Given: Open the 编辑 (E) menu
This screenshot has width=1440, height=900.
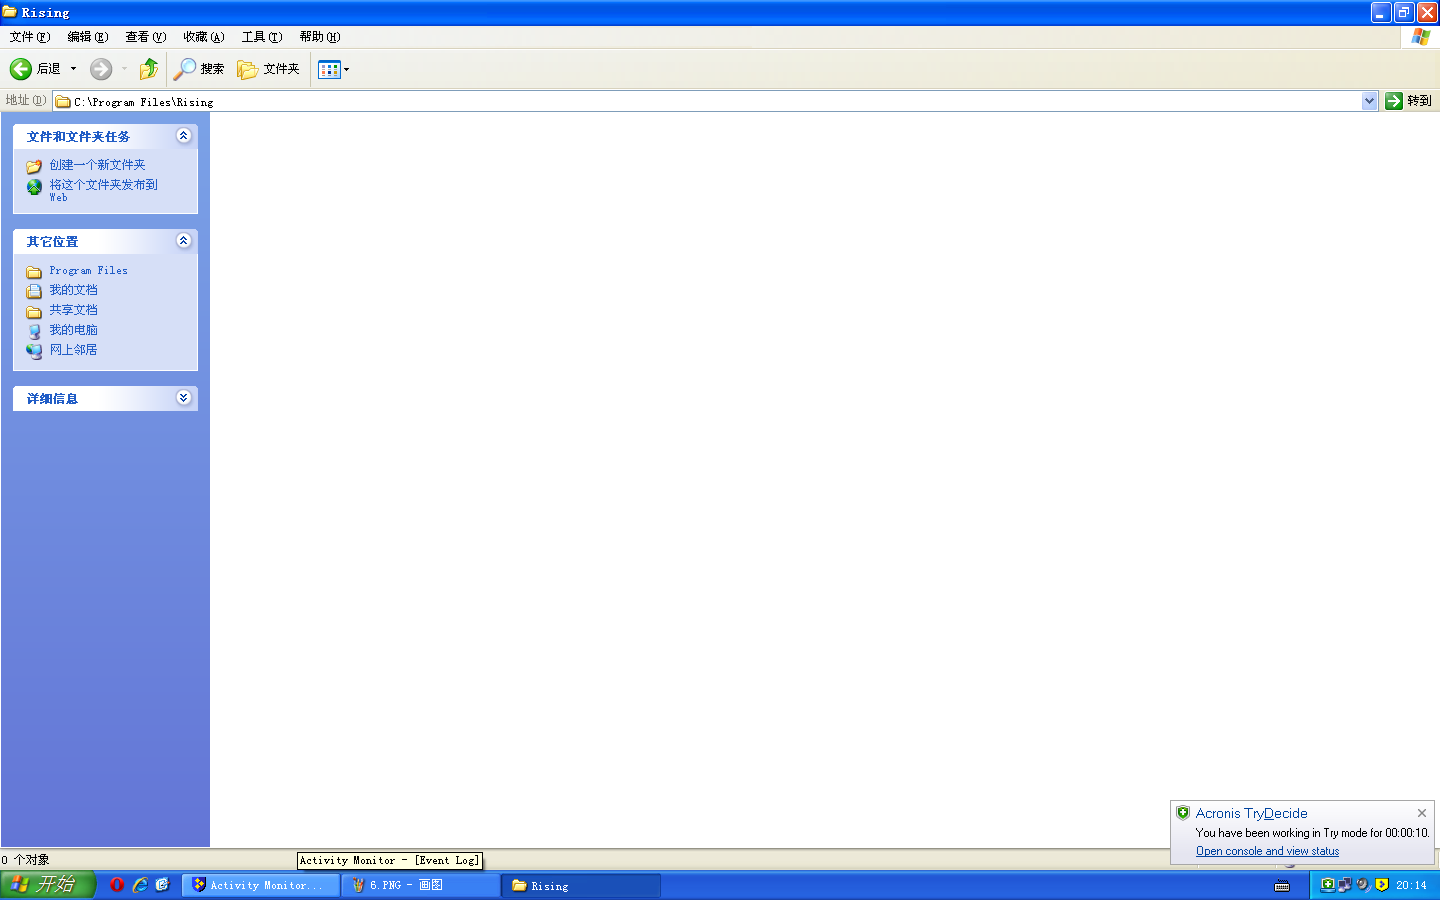Looking at the screenshot, I should click(87, 37).
